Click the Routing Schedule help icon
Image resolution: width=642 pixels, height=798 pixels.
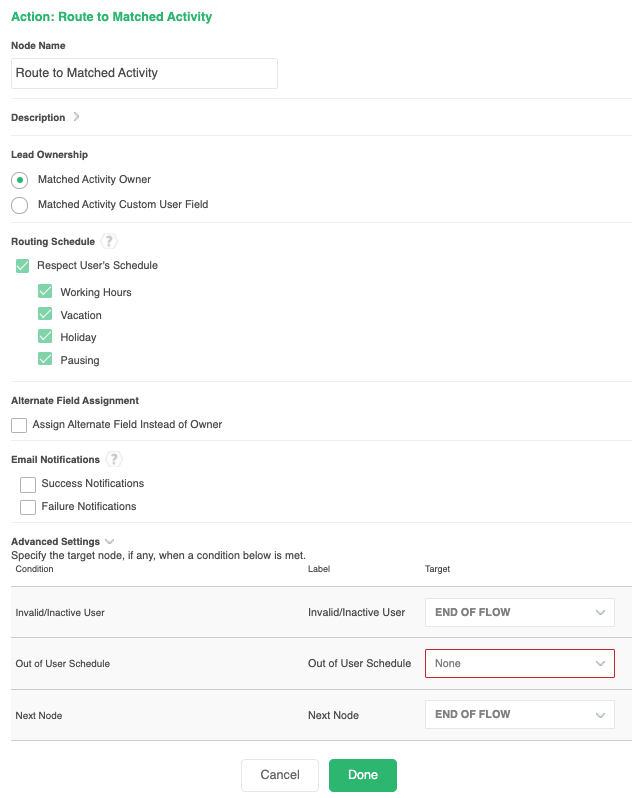coord(110,242)
